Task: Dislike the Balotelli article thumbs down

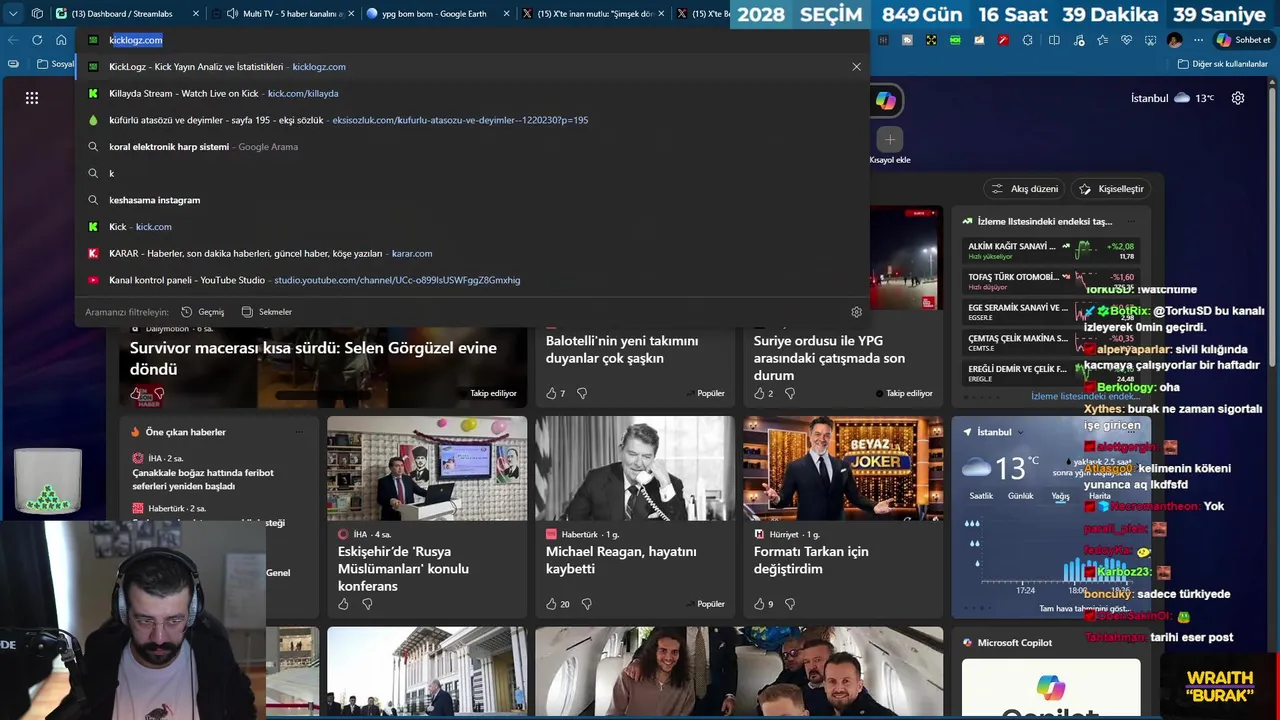Action: [582, 393]
